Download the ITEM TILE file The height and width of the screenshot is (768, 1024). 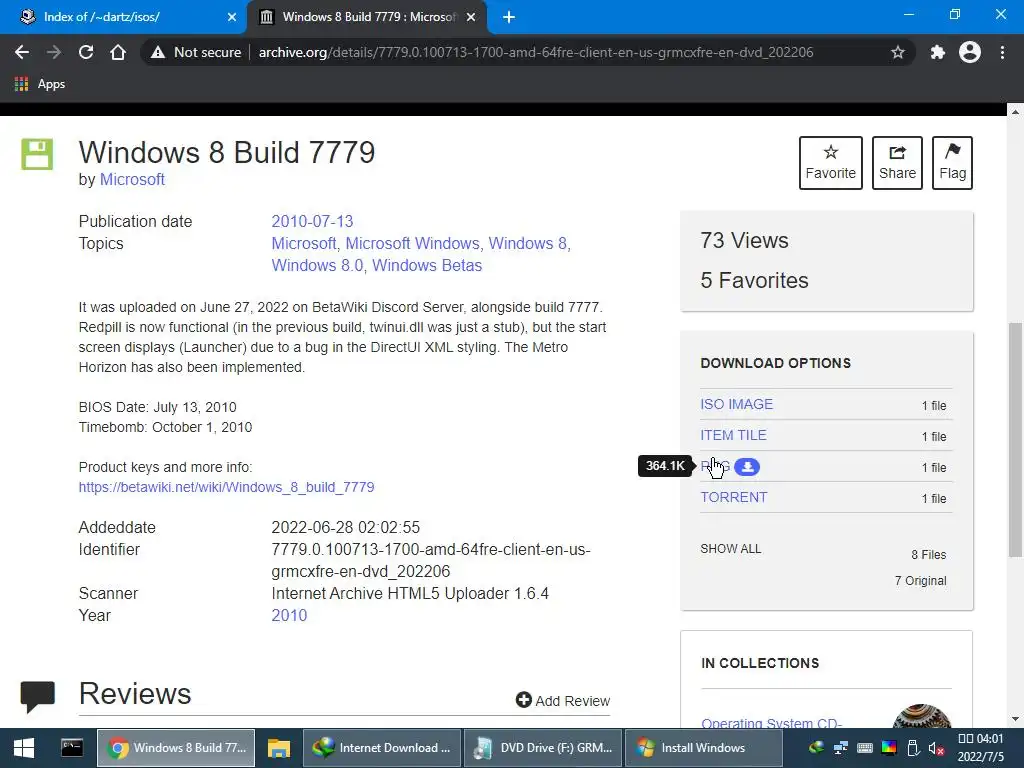click(733, 435)
